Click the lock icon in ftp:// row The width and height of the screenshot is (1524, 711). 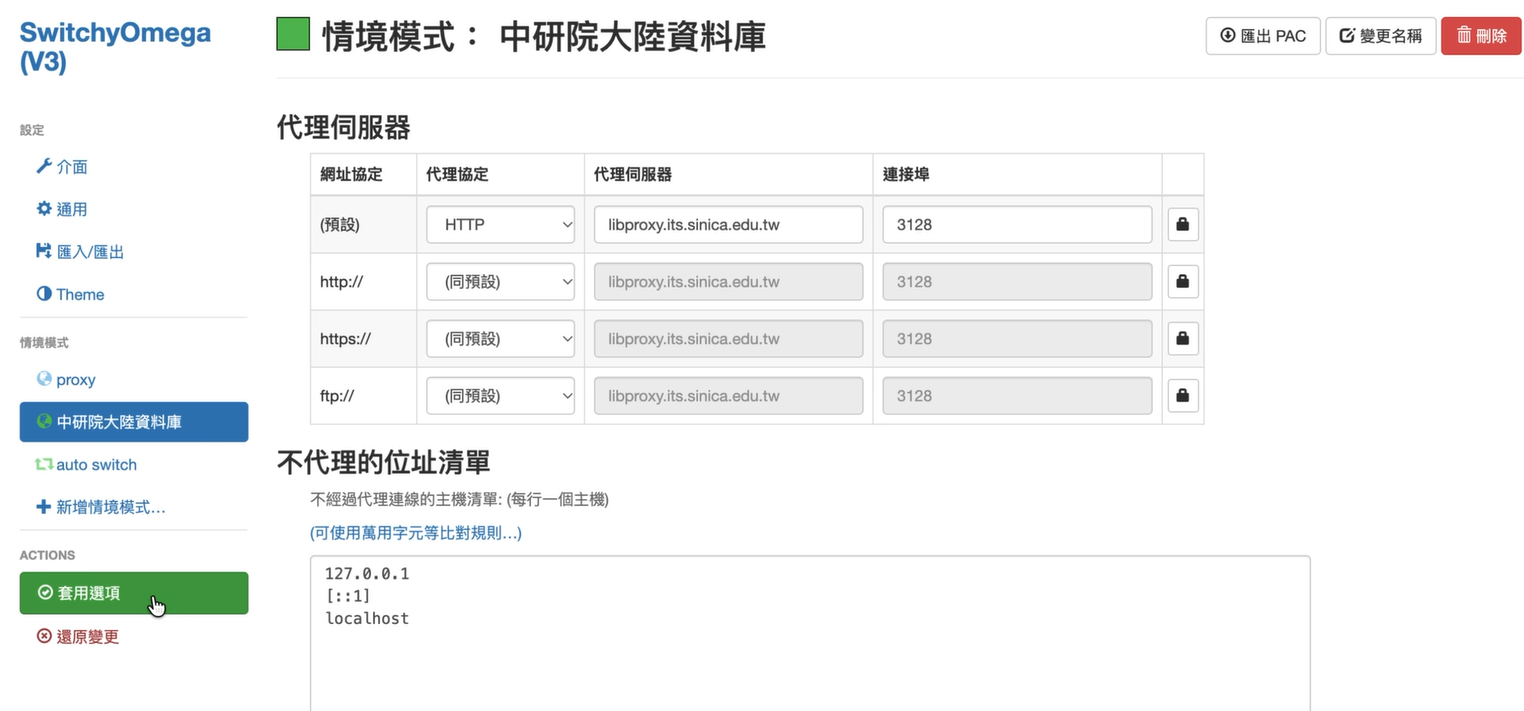1183,396
